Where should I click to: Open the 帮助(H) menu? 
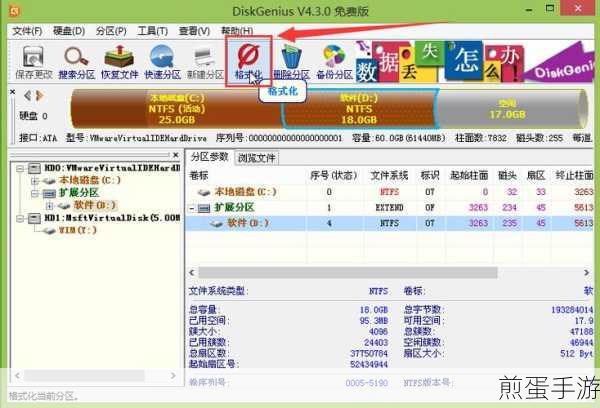click(237, 31)
